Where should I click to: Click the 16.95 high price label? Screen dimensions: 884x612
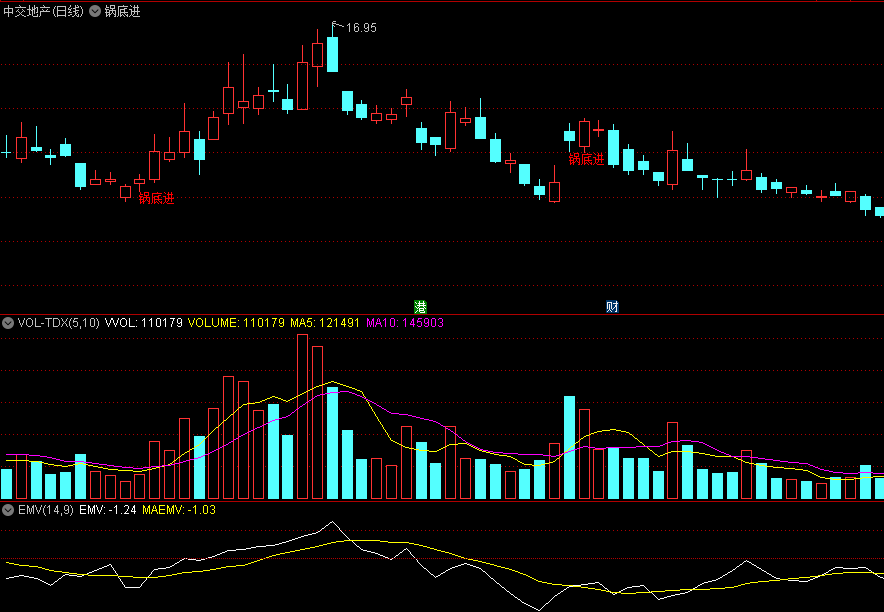361,28
